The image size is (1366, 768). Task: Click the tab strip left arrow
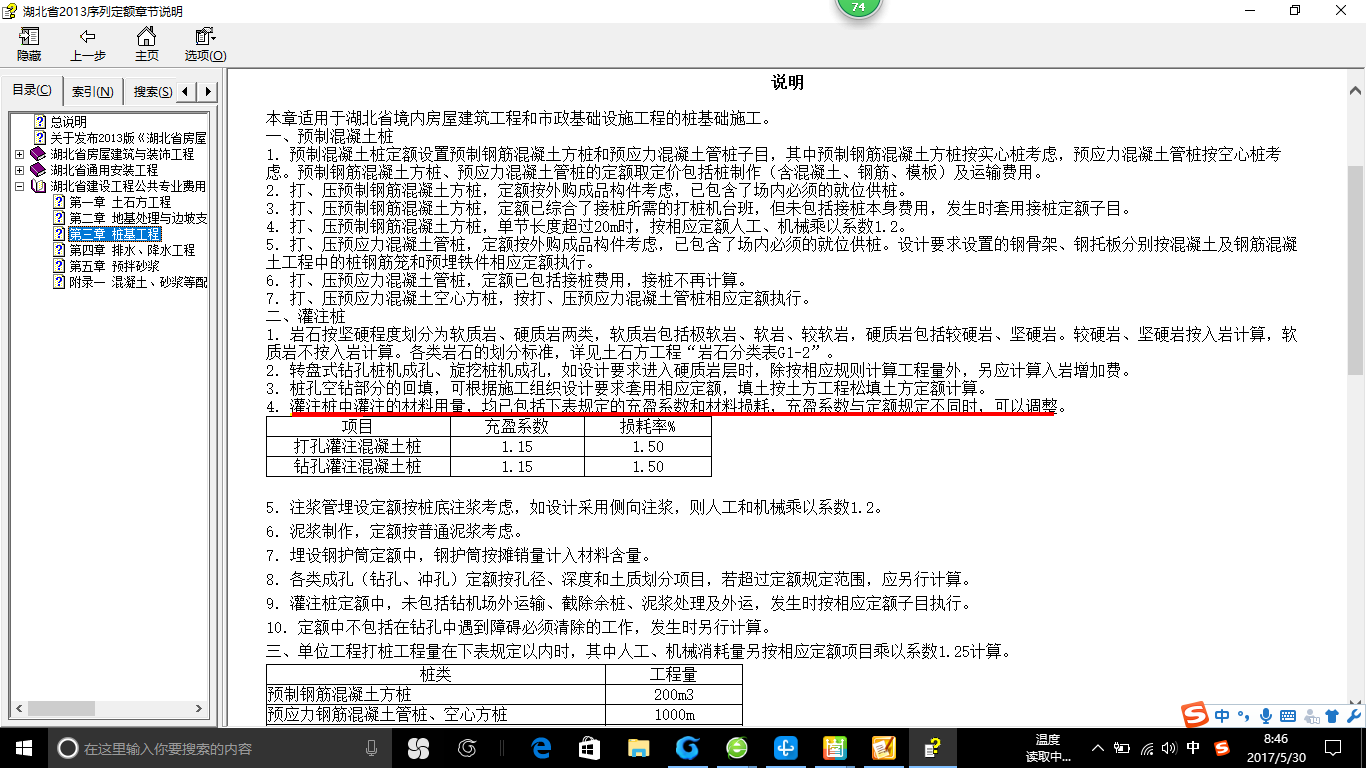[x=187, y=92]
